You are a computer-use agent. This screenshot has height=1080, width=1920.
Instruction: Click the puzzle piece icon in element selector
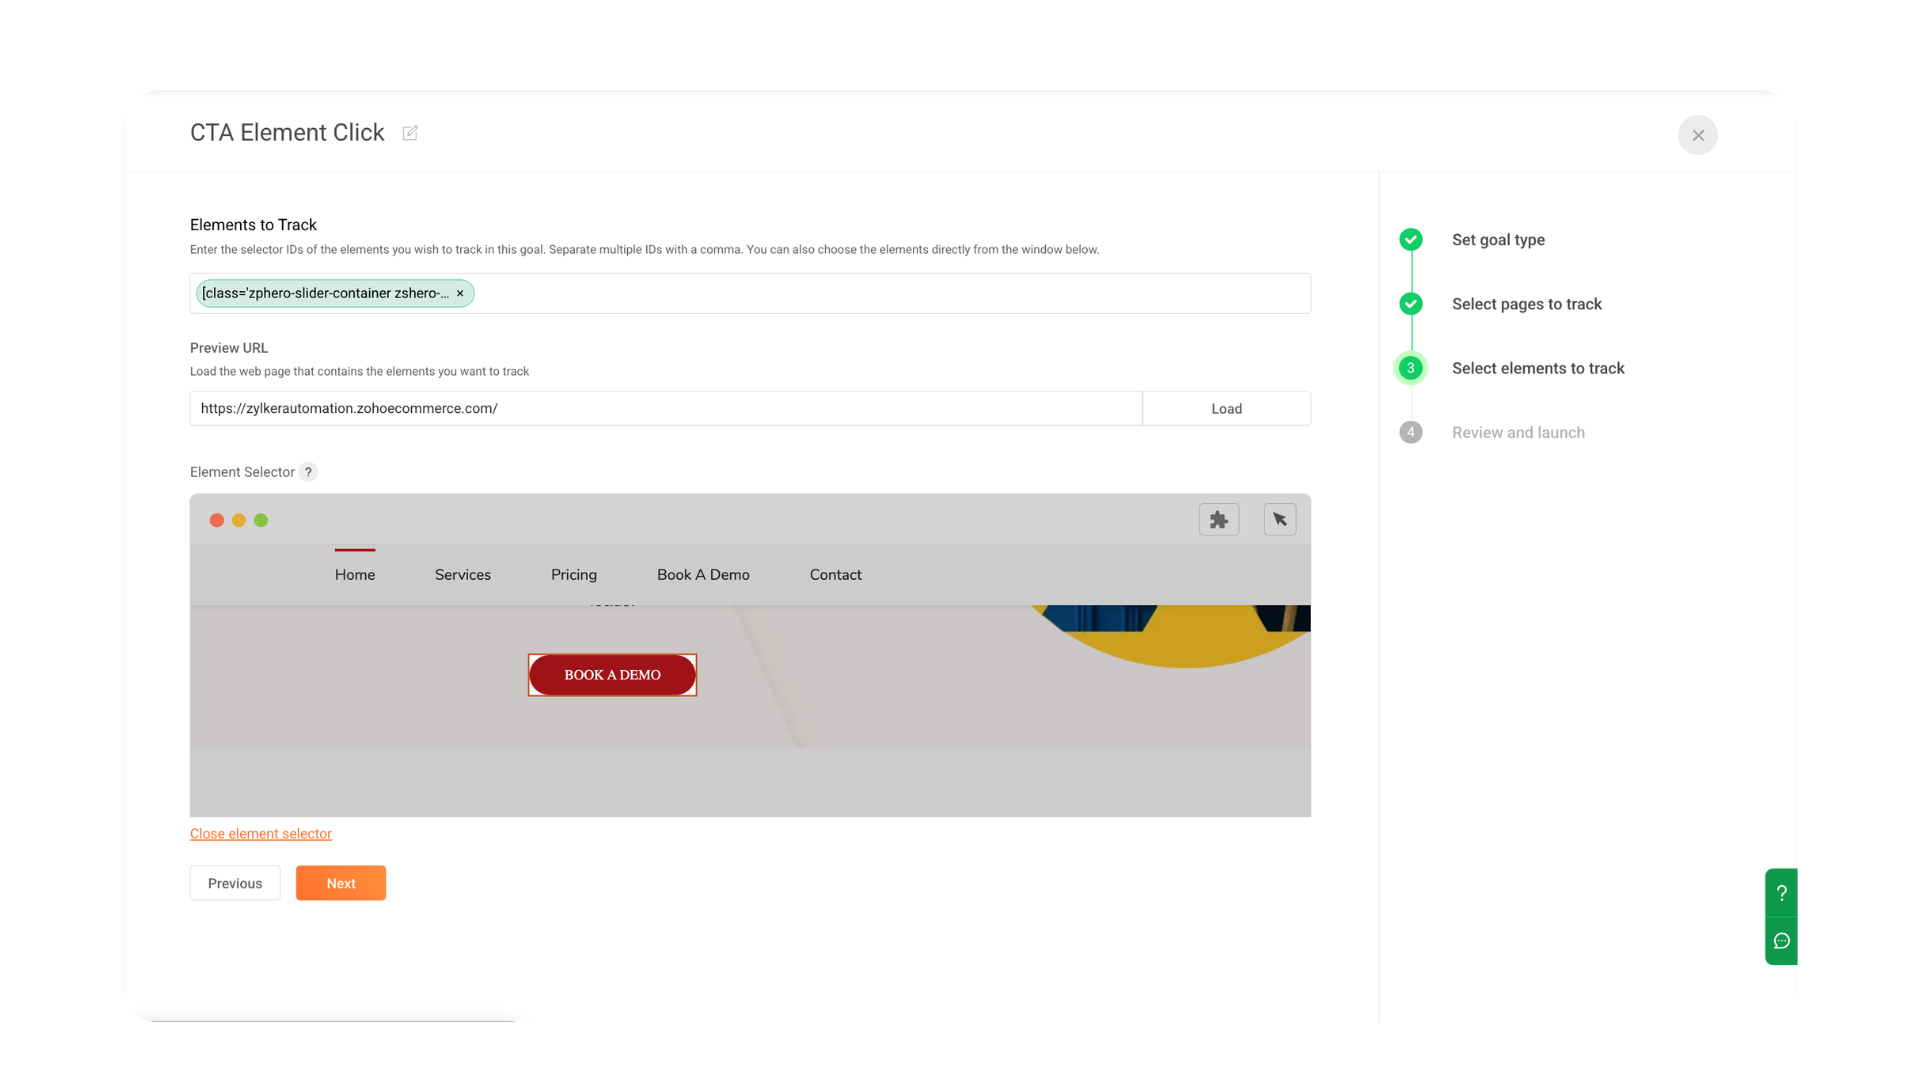pyautogui.click(x=1218, y=520)
